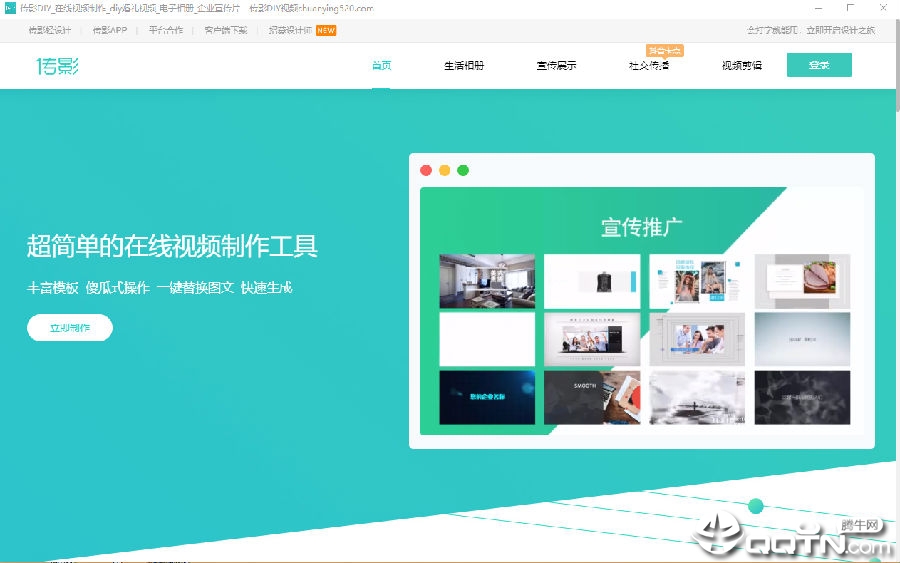Close the window
The height and width of the screenshot is (563, 900).
pos(883,8)
